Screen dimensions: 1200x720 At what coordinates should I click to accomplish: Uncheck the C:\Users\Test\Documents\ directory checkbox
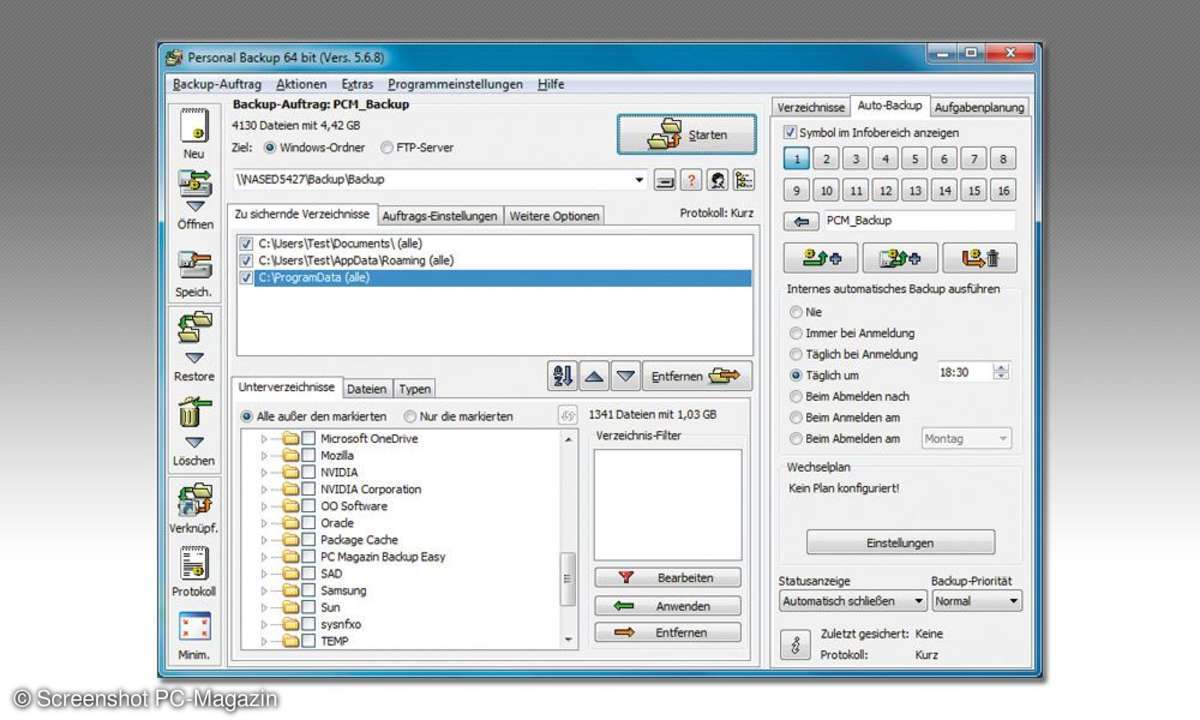(x=247, y=243)
